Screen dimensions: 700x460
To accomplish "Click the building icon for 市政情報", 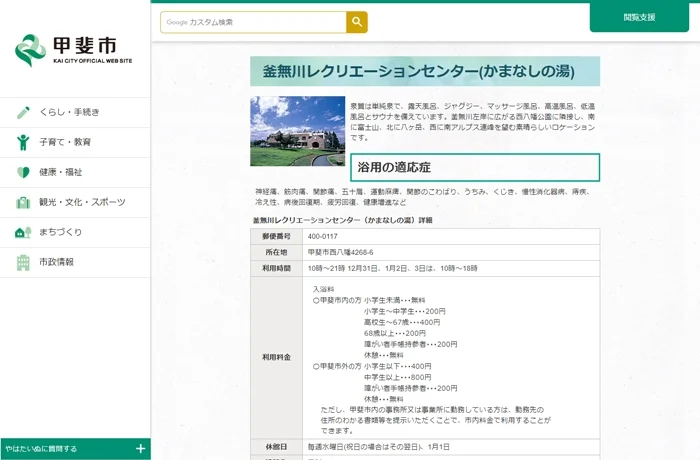I will (23, 262).
